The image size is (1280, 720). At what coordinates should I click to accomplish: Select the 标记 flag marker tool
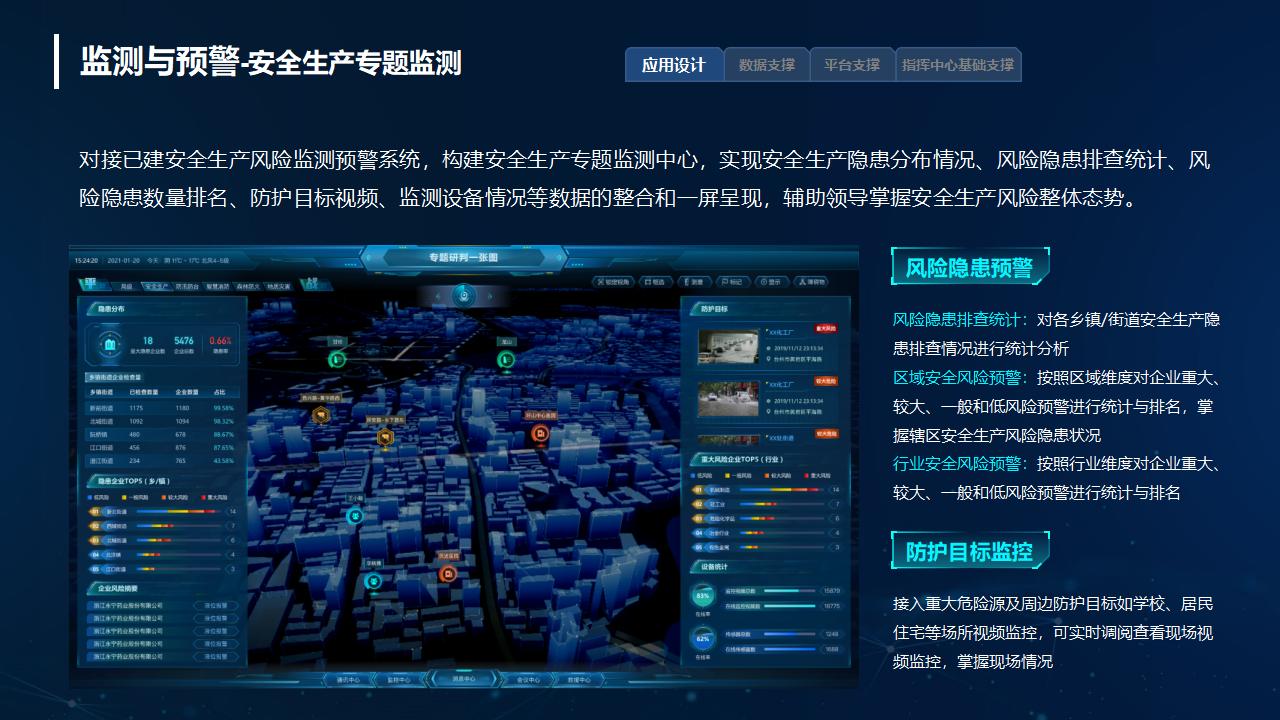click(x=732, y=282)
